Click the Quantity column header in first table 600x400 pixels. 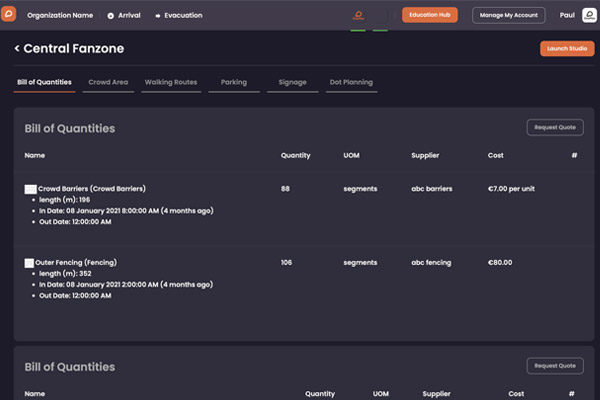(296, 155)
